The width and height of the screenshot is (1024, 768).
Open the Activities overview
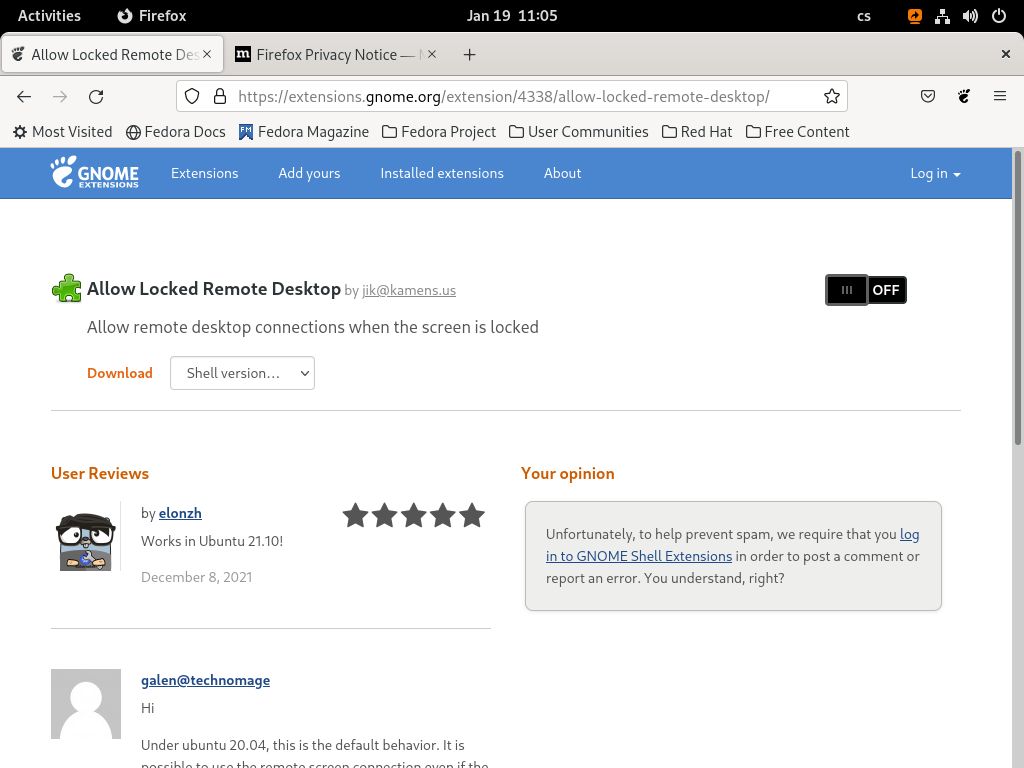pos(49,16)
